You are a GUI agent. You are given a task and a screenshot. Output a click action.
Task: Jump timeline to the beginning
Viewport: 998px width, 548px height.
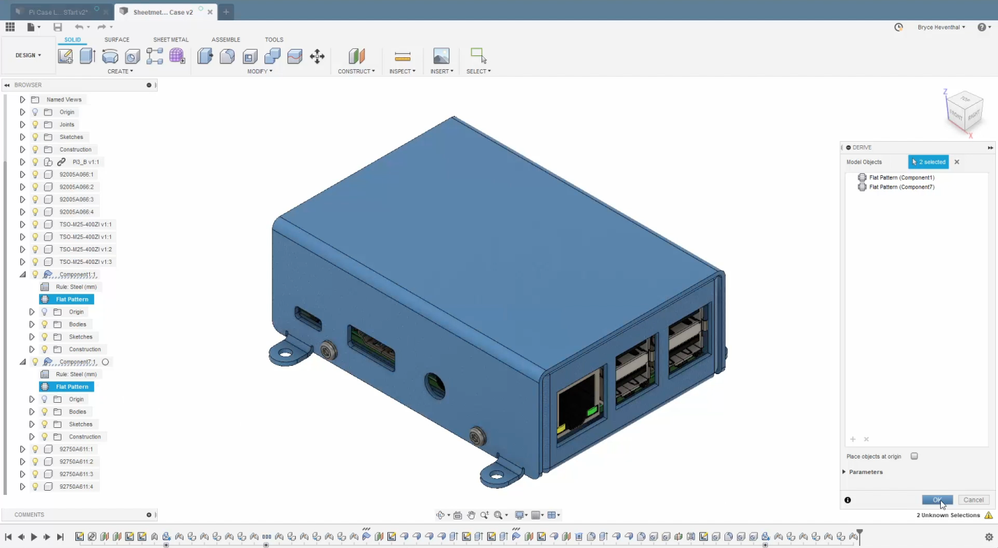click(8, 537)
